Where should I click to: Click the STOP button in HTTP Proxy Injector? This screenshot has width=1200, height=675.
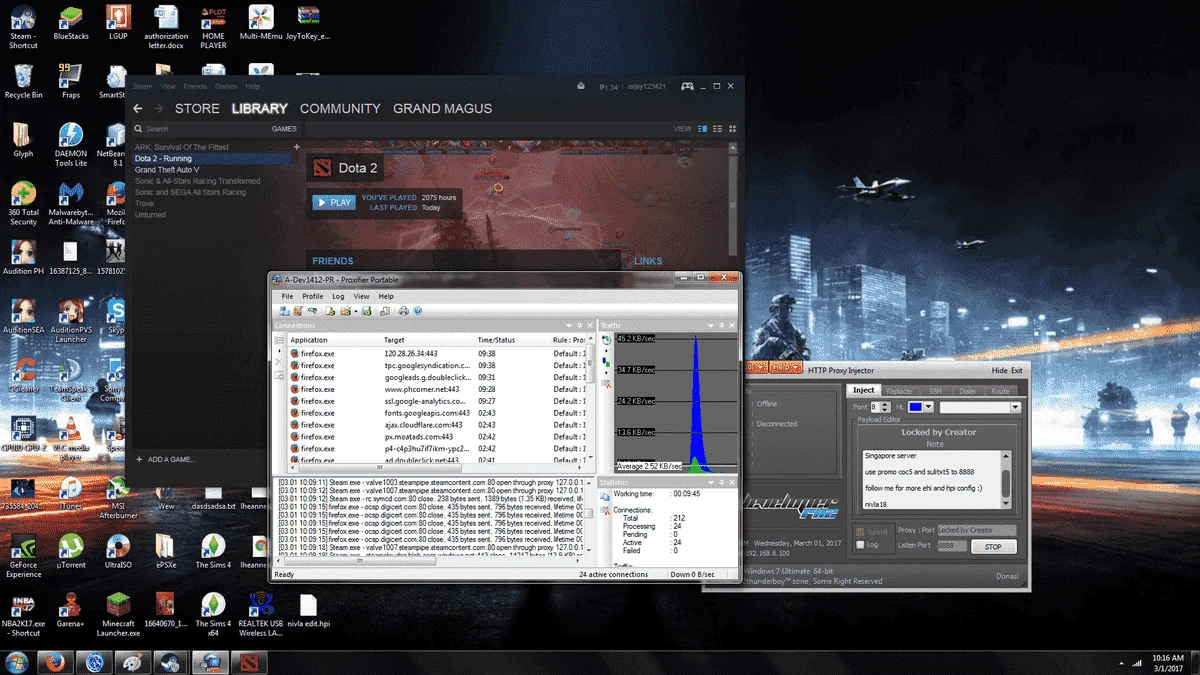pyautogui.click(x=993, y=547)
